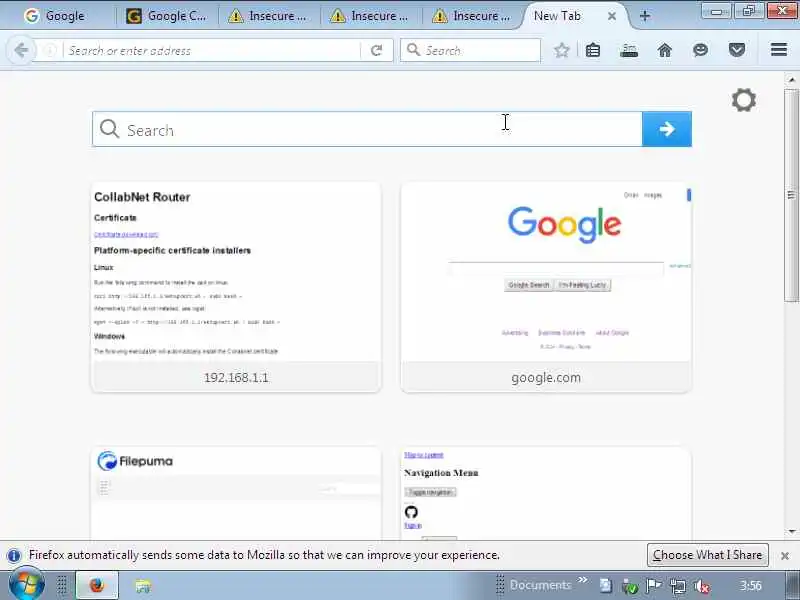Click the taskbar clock showing 3:56
The height and width of the screenshot is (600, 800).
(x=751, y=586)
